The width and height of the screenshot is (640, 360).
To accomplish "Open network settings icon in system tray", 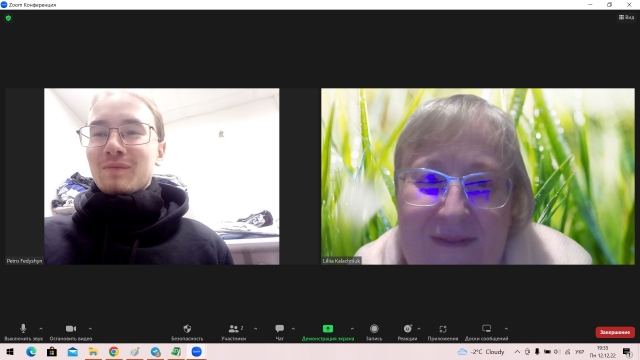I will 567,351.
